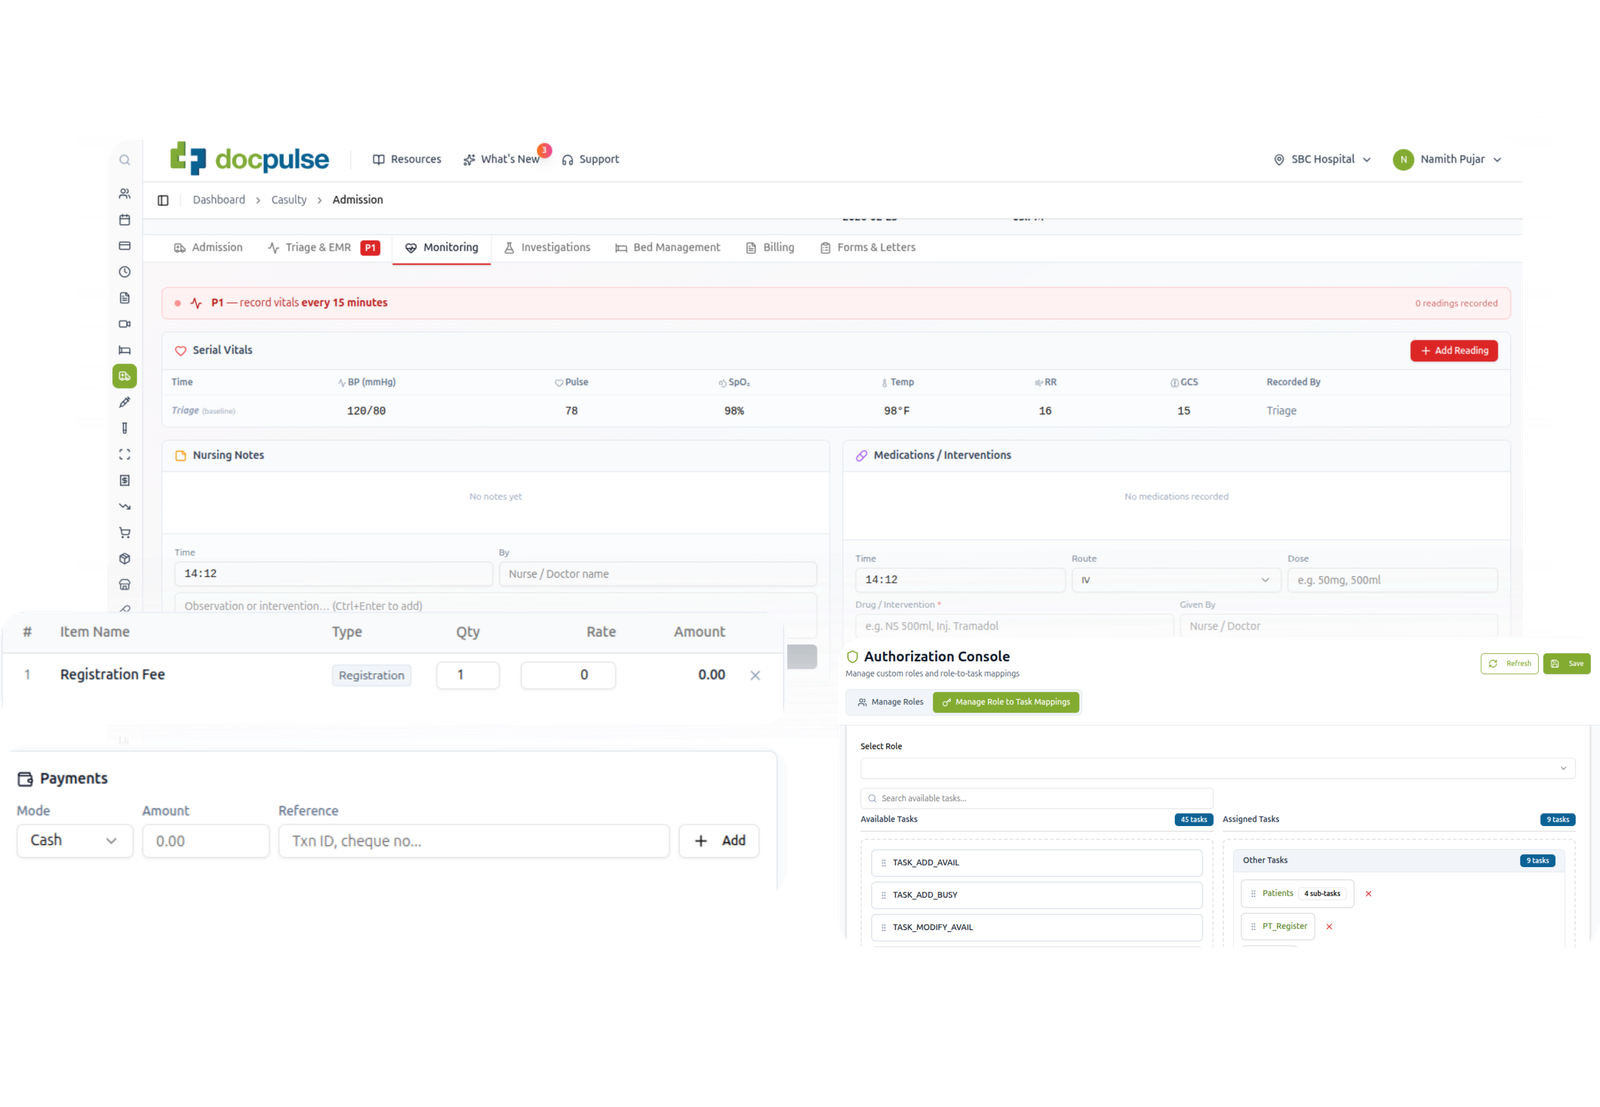Viewport: 1600px width, 1107px height.
Task: Open the payment Mode dropdown set to Cash
Action: 74,841
